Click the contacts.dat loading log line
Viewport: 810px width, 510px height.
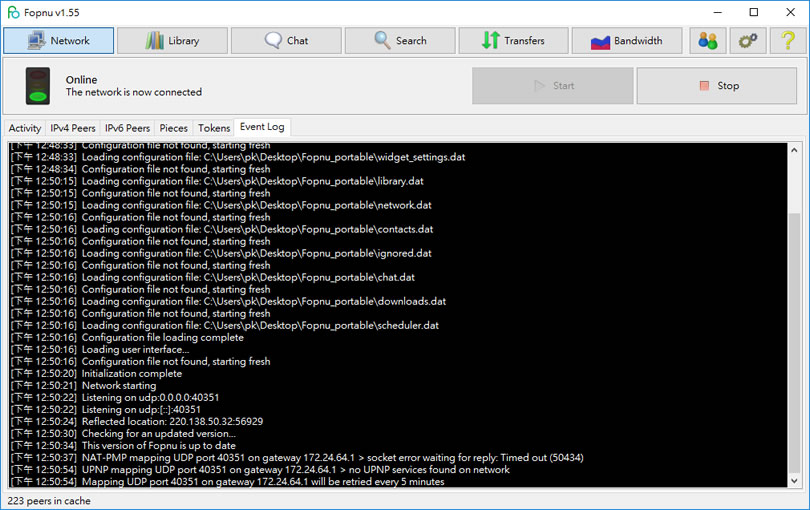[x=222, y=229]
